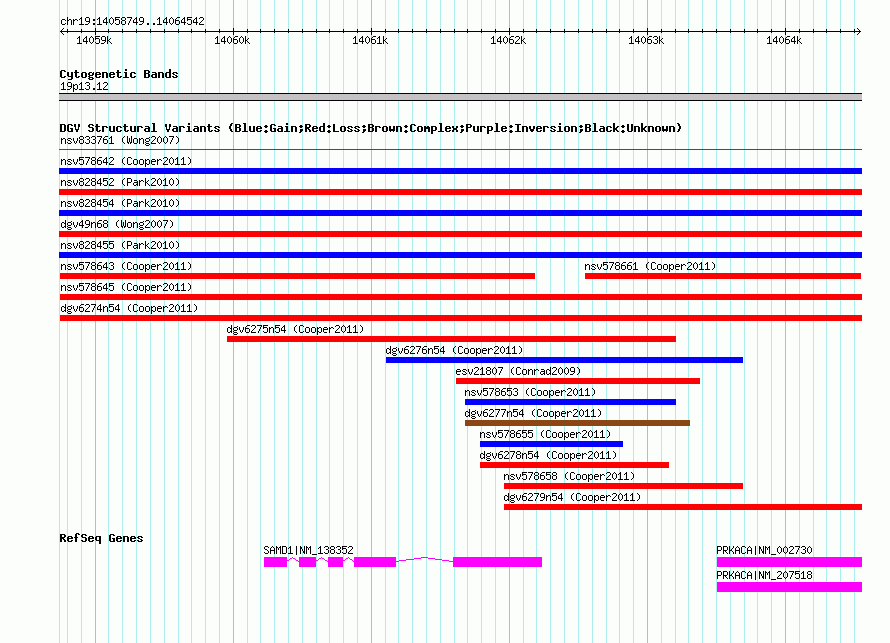Select the dgv6279n54 (Cooper2011) red bar
Viewport: 890px width, 643px height.
pos(683,507)
